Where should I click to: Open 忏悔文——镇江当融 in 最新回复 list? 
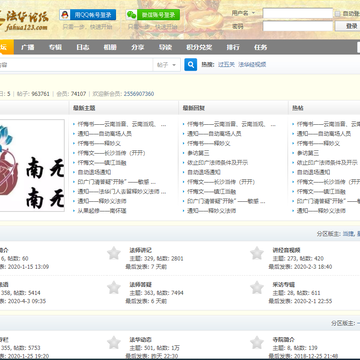(x=211, y=192)
